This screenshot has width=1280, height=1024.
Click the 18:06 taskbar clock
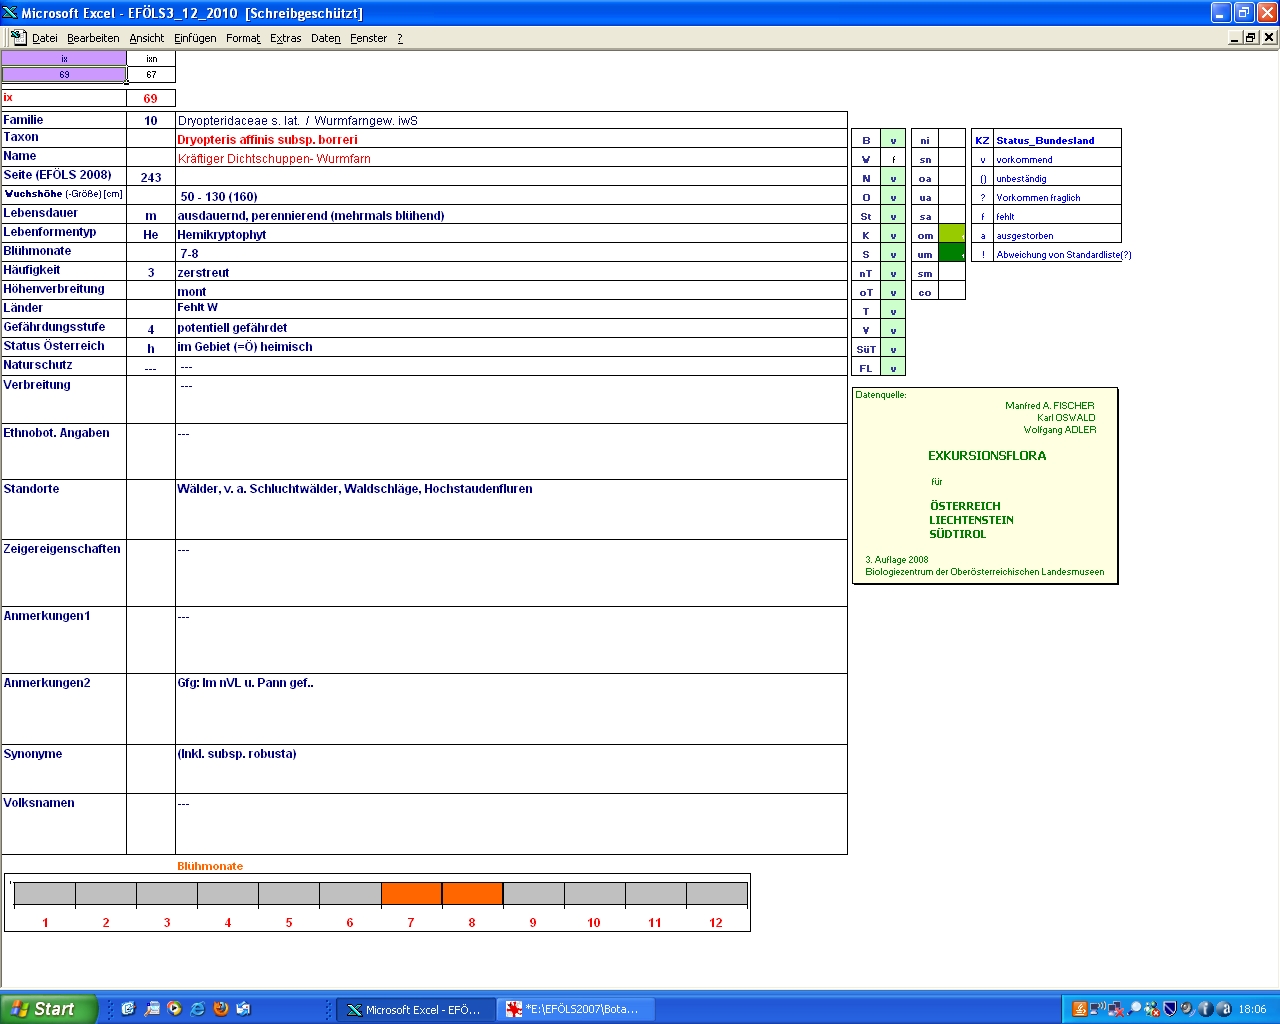[1252, 1010]
